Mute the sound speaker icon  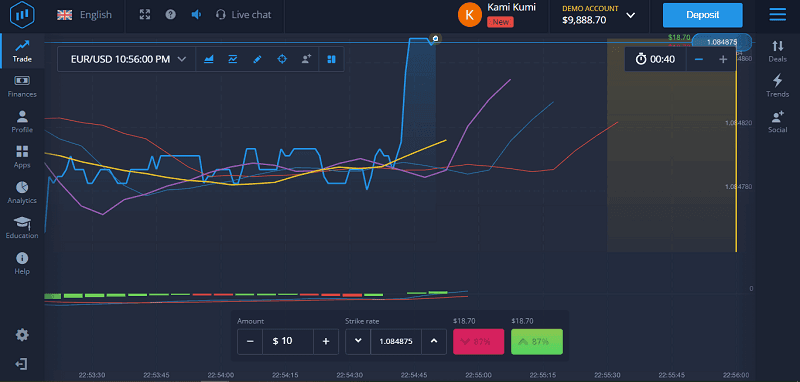[196, 15]
